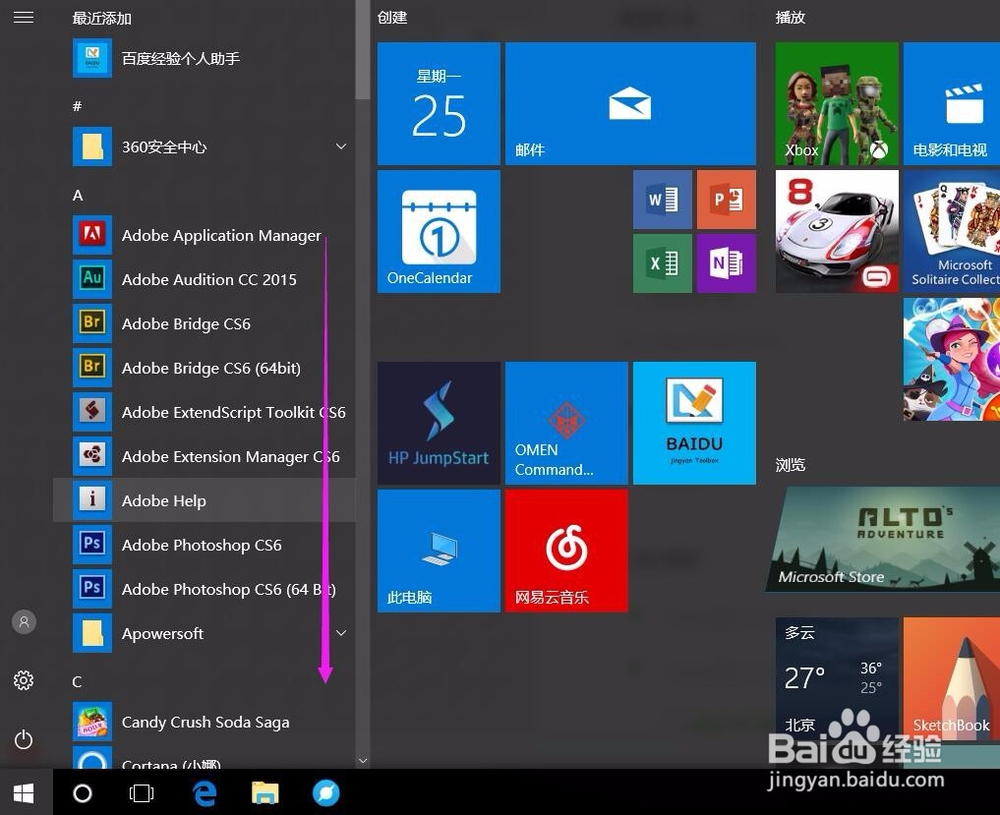
Task: Open Candy Crush Soda Saga
Action: coord(204,722)
